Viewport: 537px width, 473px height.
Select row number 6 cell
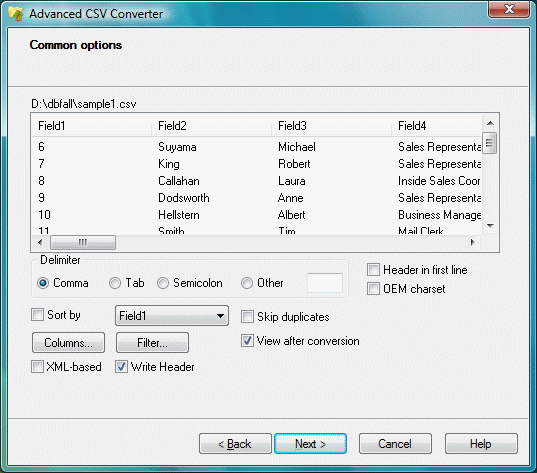pos(41,147)
